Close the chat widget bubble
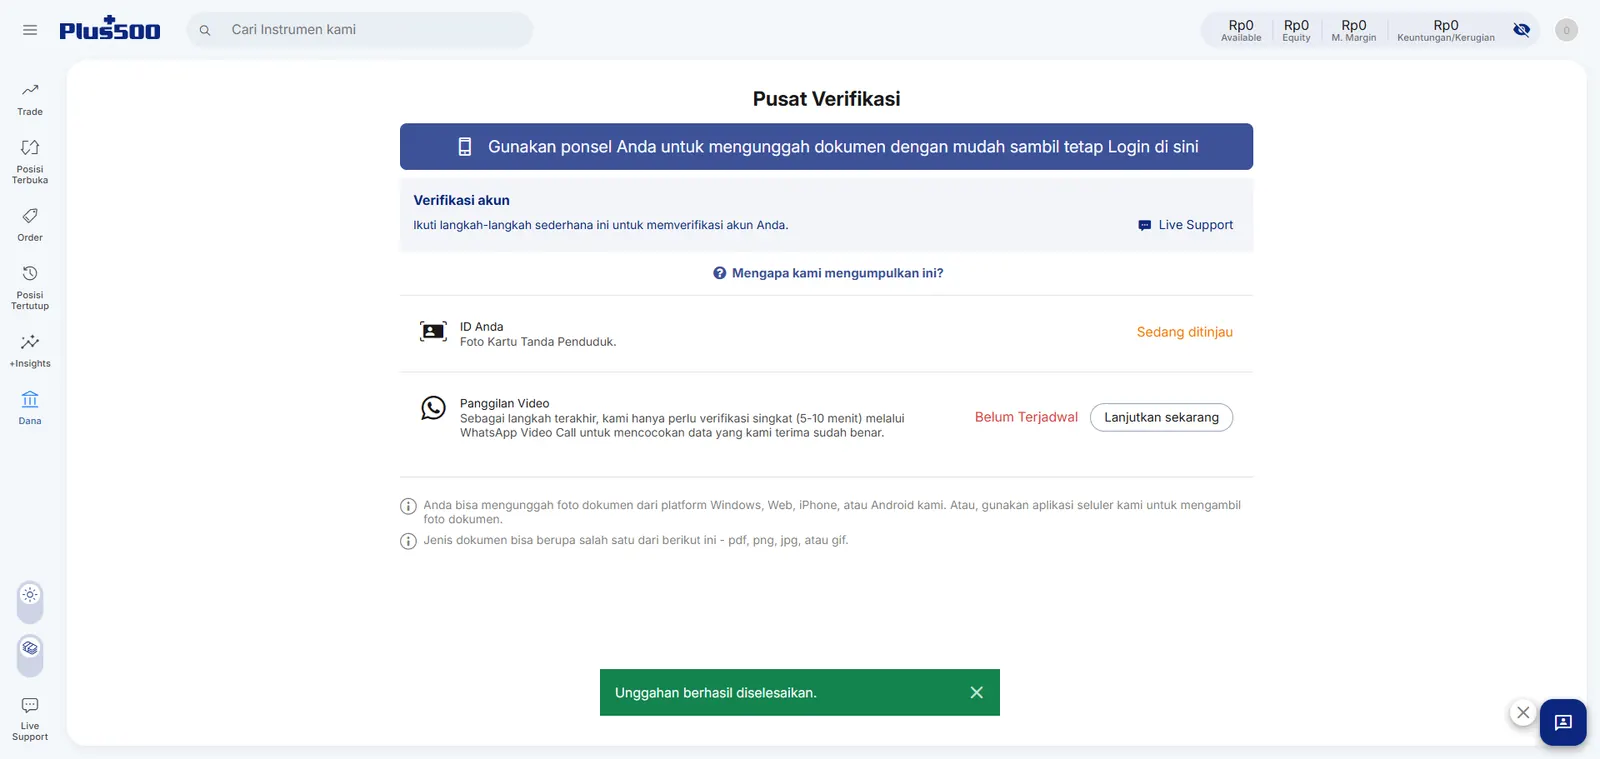 (1523, 713)
